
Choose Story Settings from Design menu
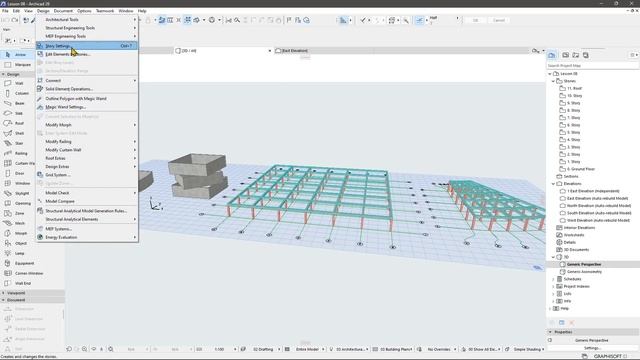pyautogui.click(x=87, y=46)
